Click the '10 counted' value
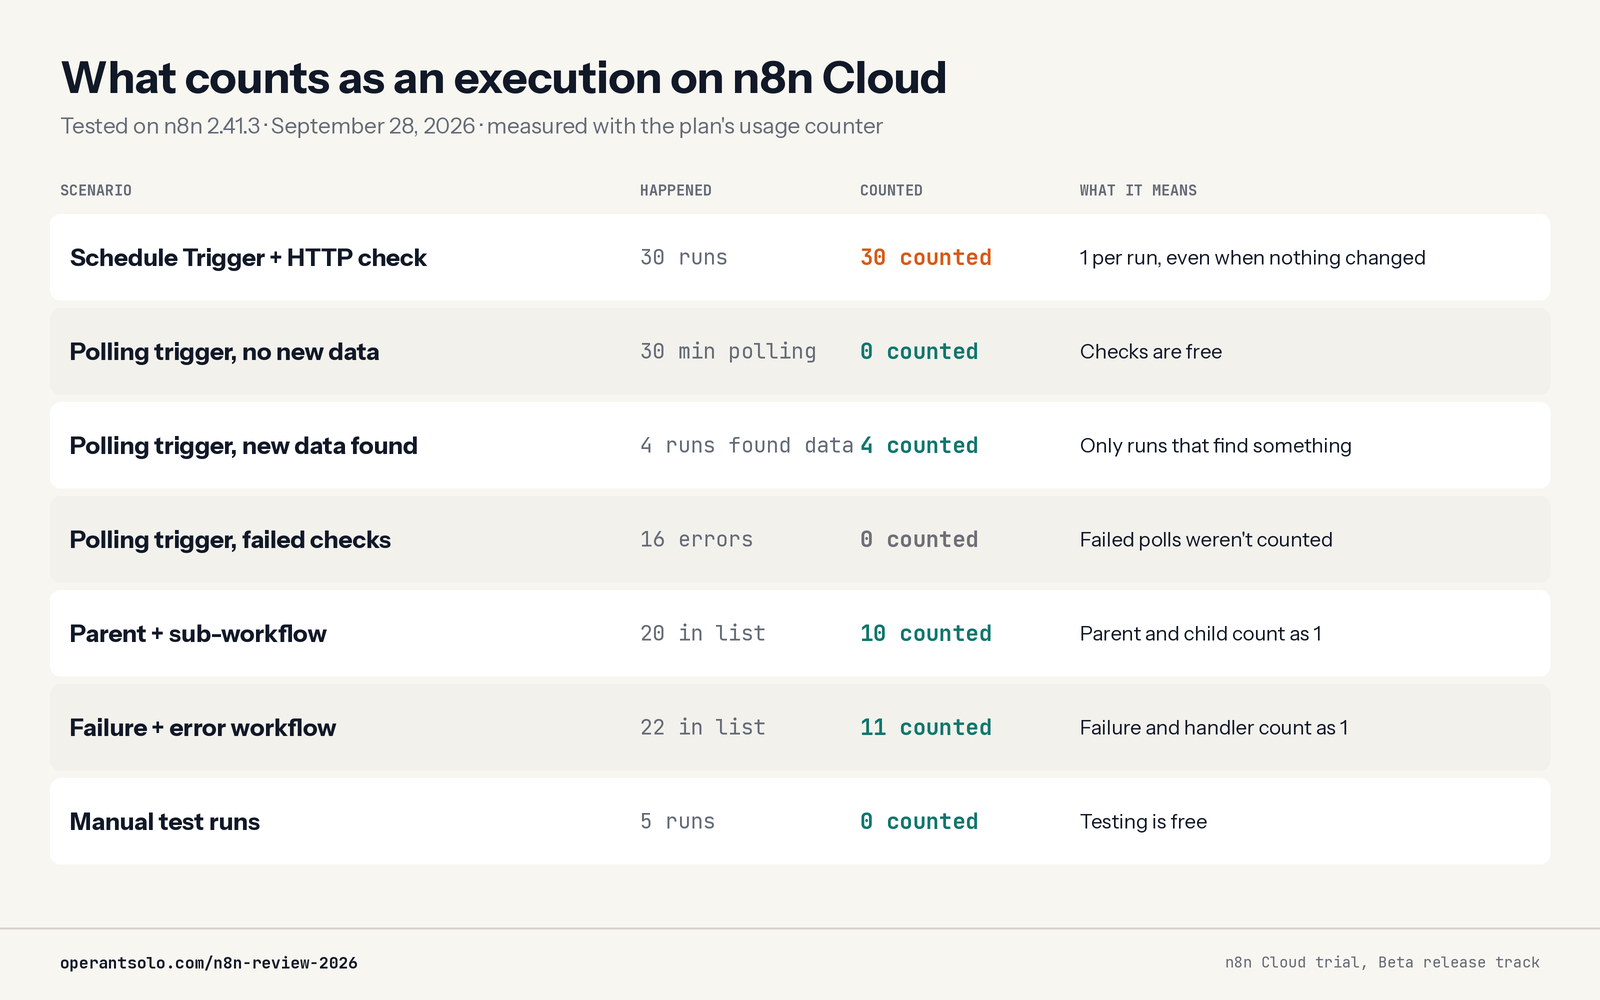 [x=926, y=634]
